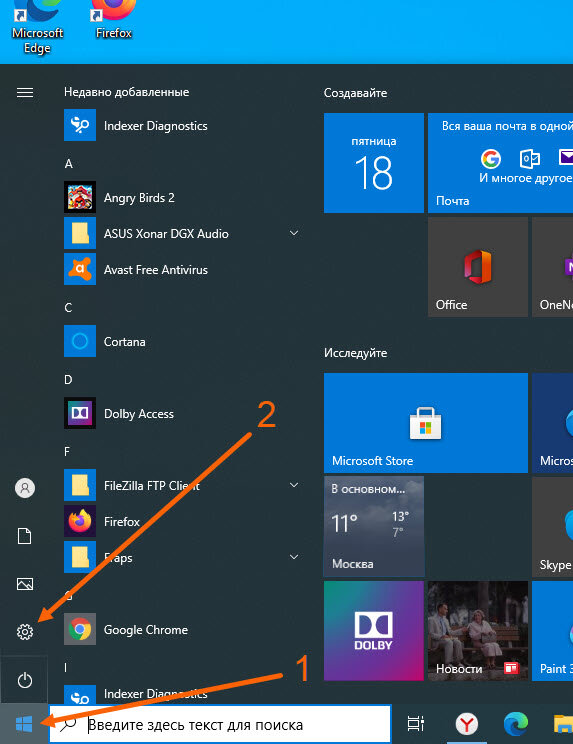Expand FileZilla FTP Client folder chevron
This screenshot has width=573, height=744.
point(294,485)
